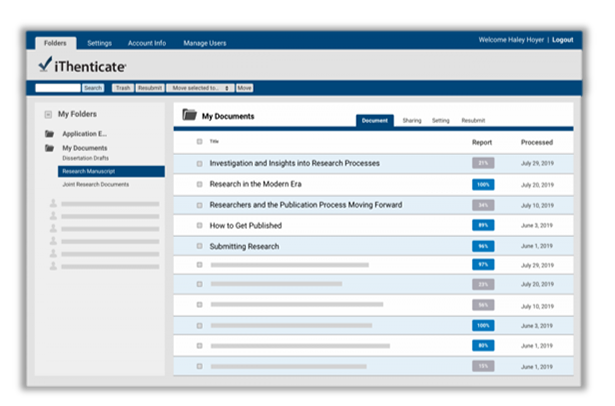Screen dimensions: 615x406
Task: Click the My Folders heading
Action: click(77, 114)
